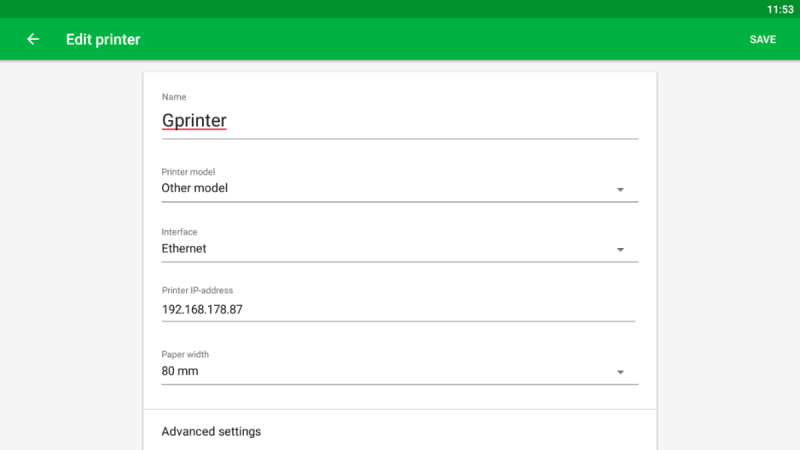Focus the Printer IP-address input field
The height and width of the screenshot is (450, 800).
[x=398, y=309]
